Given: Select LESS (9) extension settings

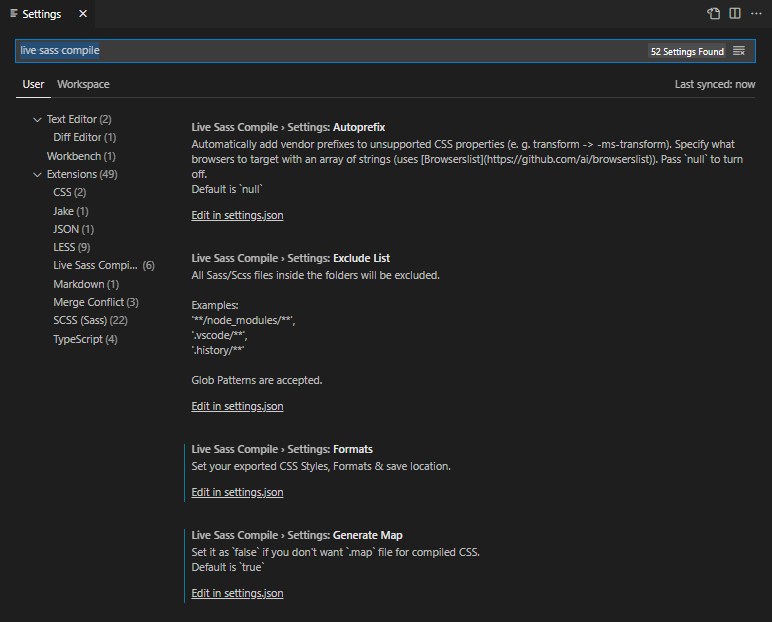Looking at the screenshot, I should [71, 247].
